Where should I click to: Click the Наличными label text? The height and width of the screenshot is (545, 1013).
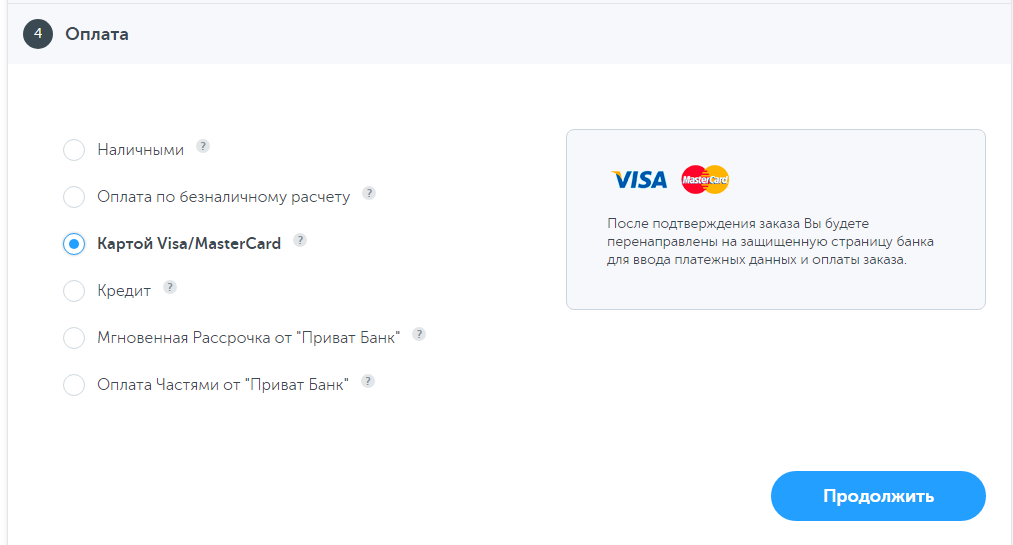(140, 150)
